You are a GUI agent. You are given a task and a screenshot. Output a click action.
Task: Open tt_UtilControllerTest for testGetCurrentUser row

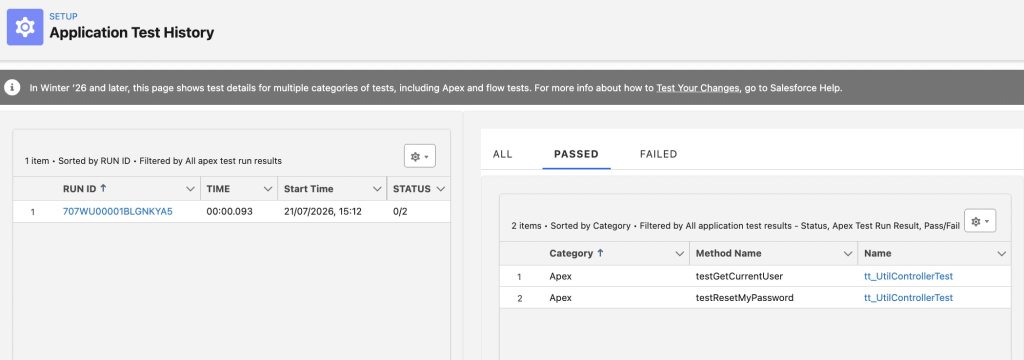point(908,276)
